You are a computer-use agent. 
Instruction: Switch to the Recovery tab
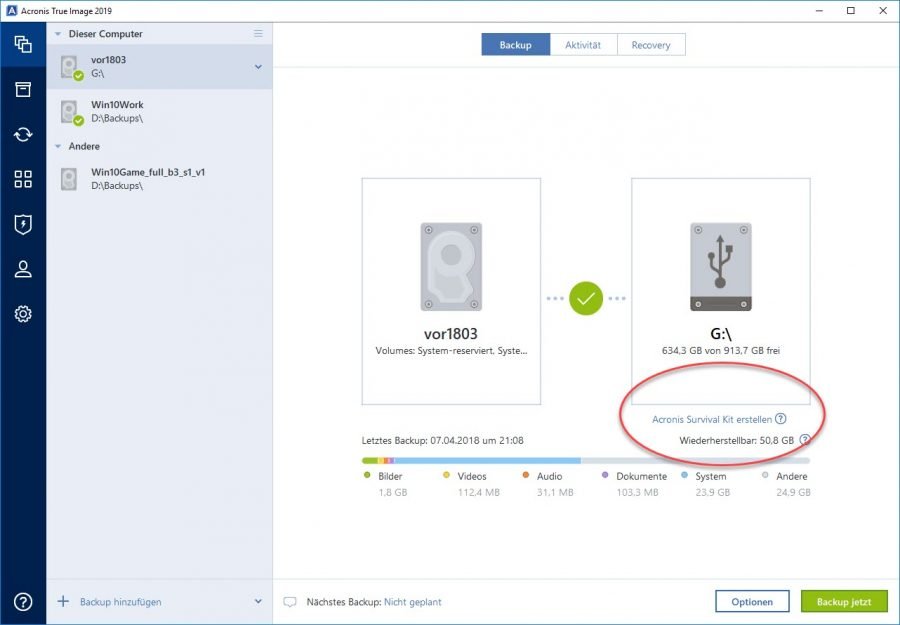pyautogui.click(x=651, y=44)
